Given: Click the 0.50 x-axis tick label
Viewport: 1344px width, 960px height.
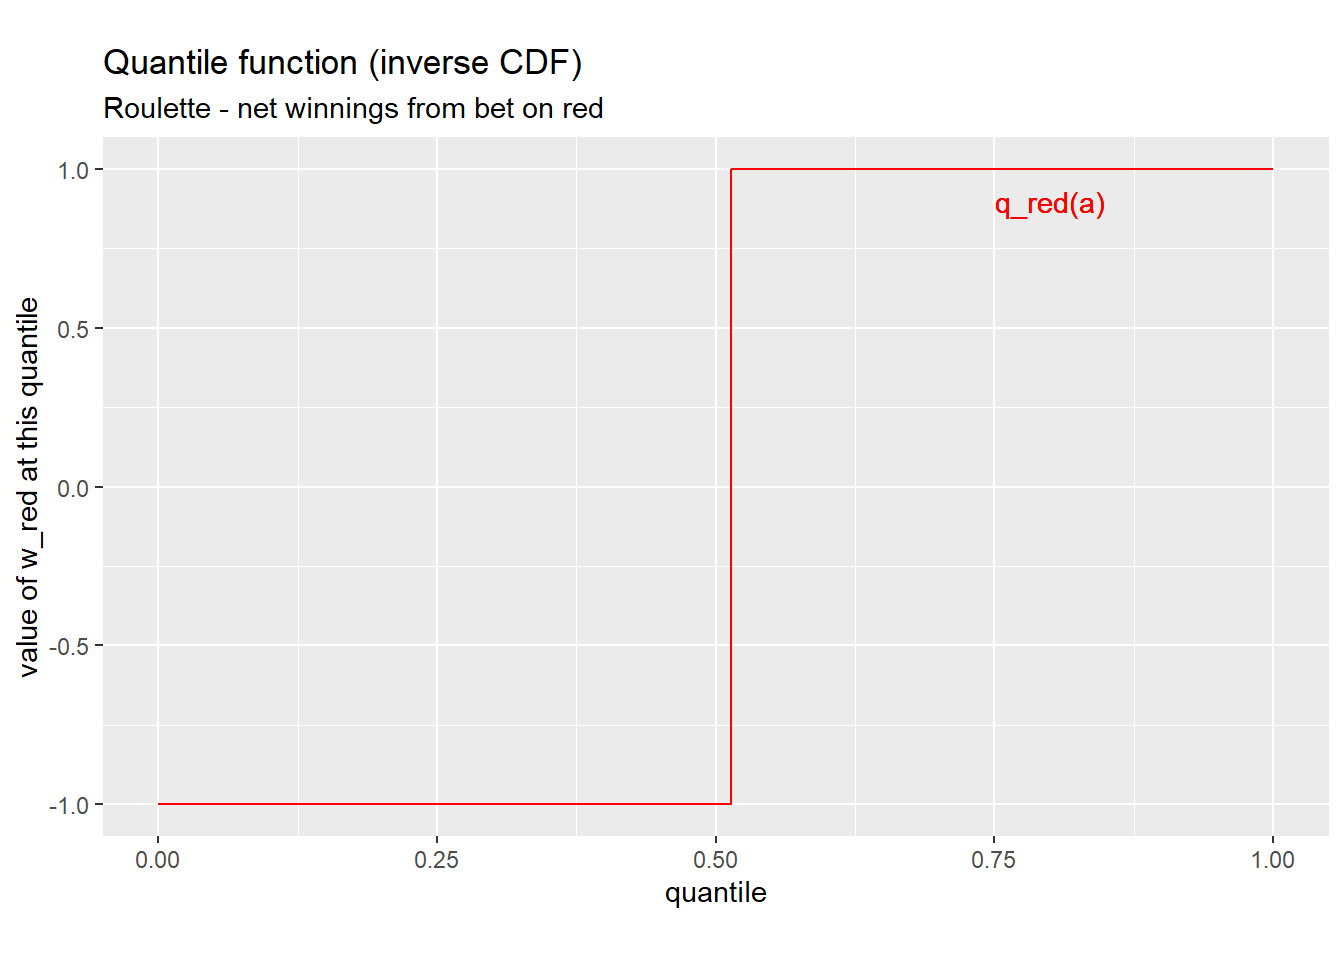Looking at the screenshot, I should [x=715, y=860].
